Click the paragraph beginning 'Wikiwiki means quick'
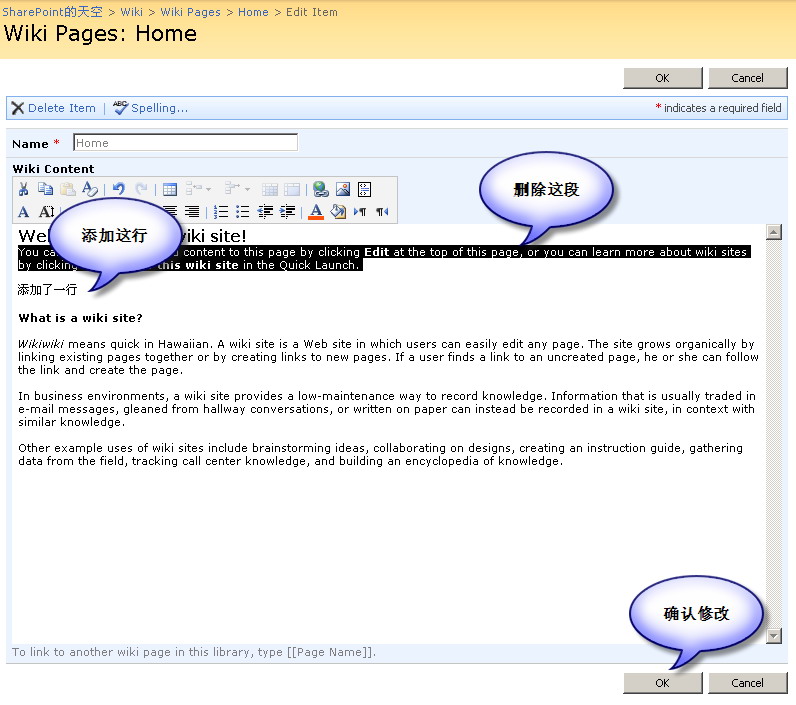Image resolution: width=796 pixels, height=705 pixels. point(388,357)
